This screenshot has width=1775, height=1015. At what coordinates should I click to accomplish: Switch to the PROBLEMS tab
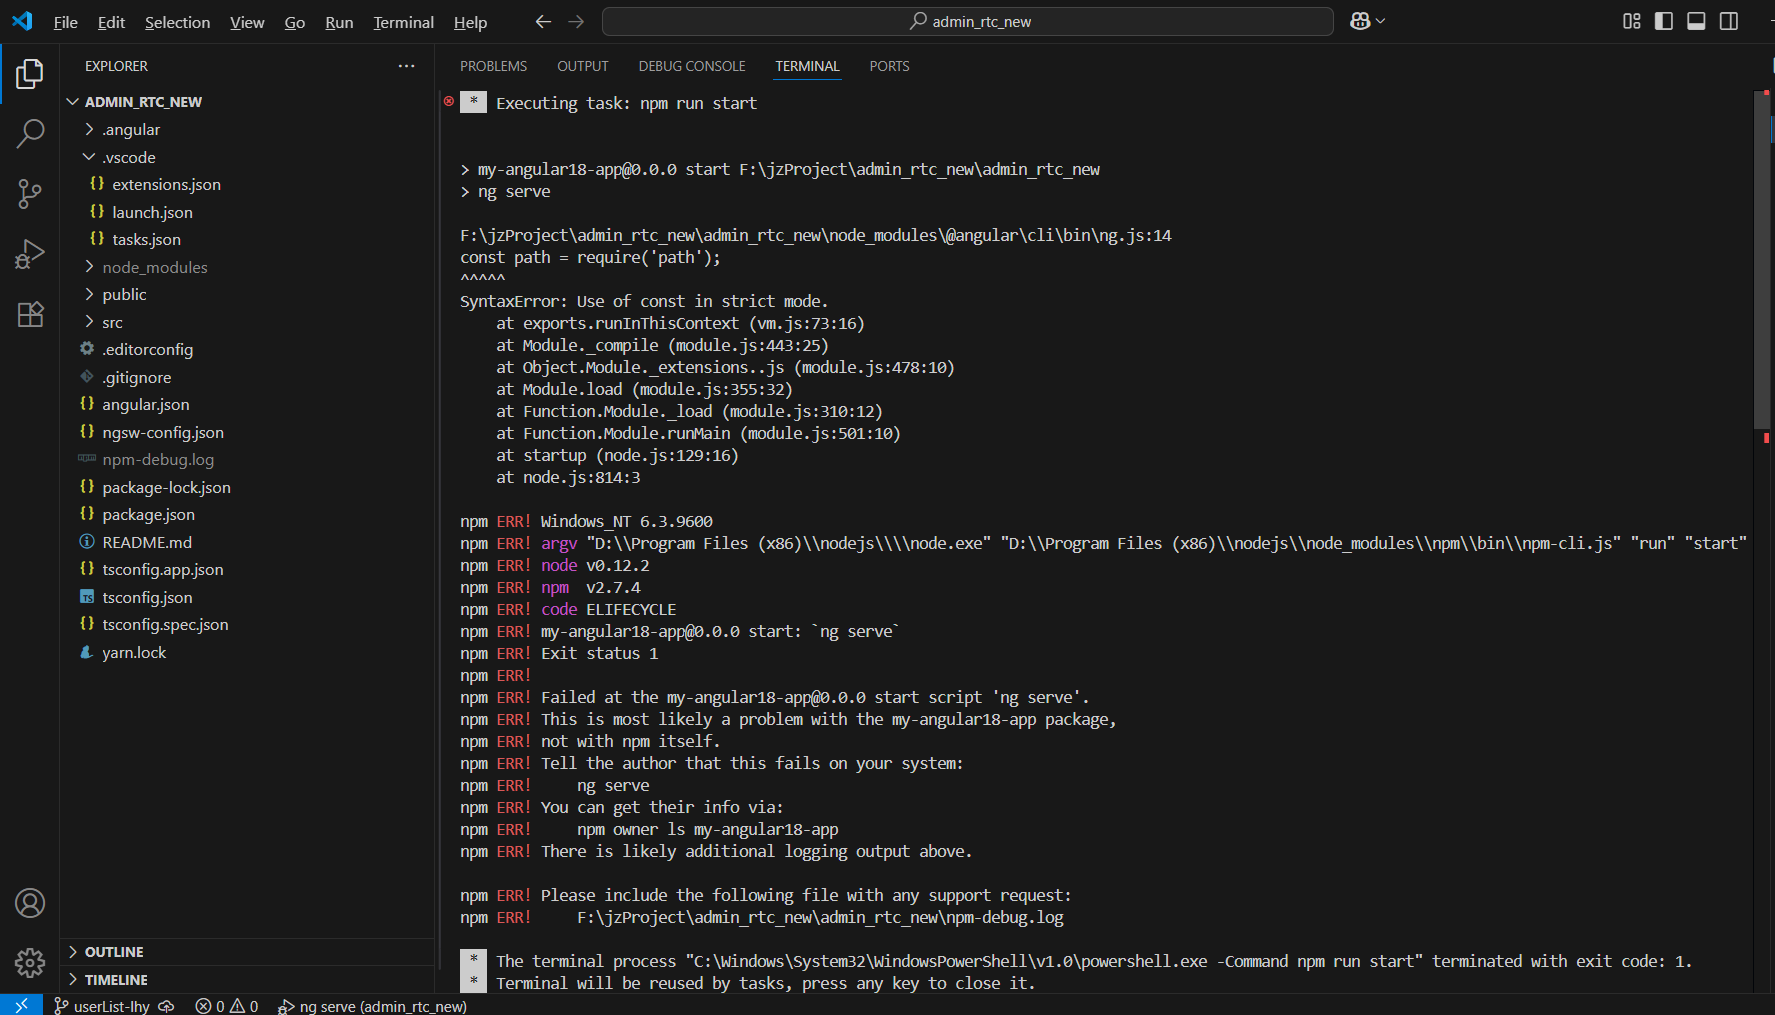pos(493,66)
